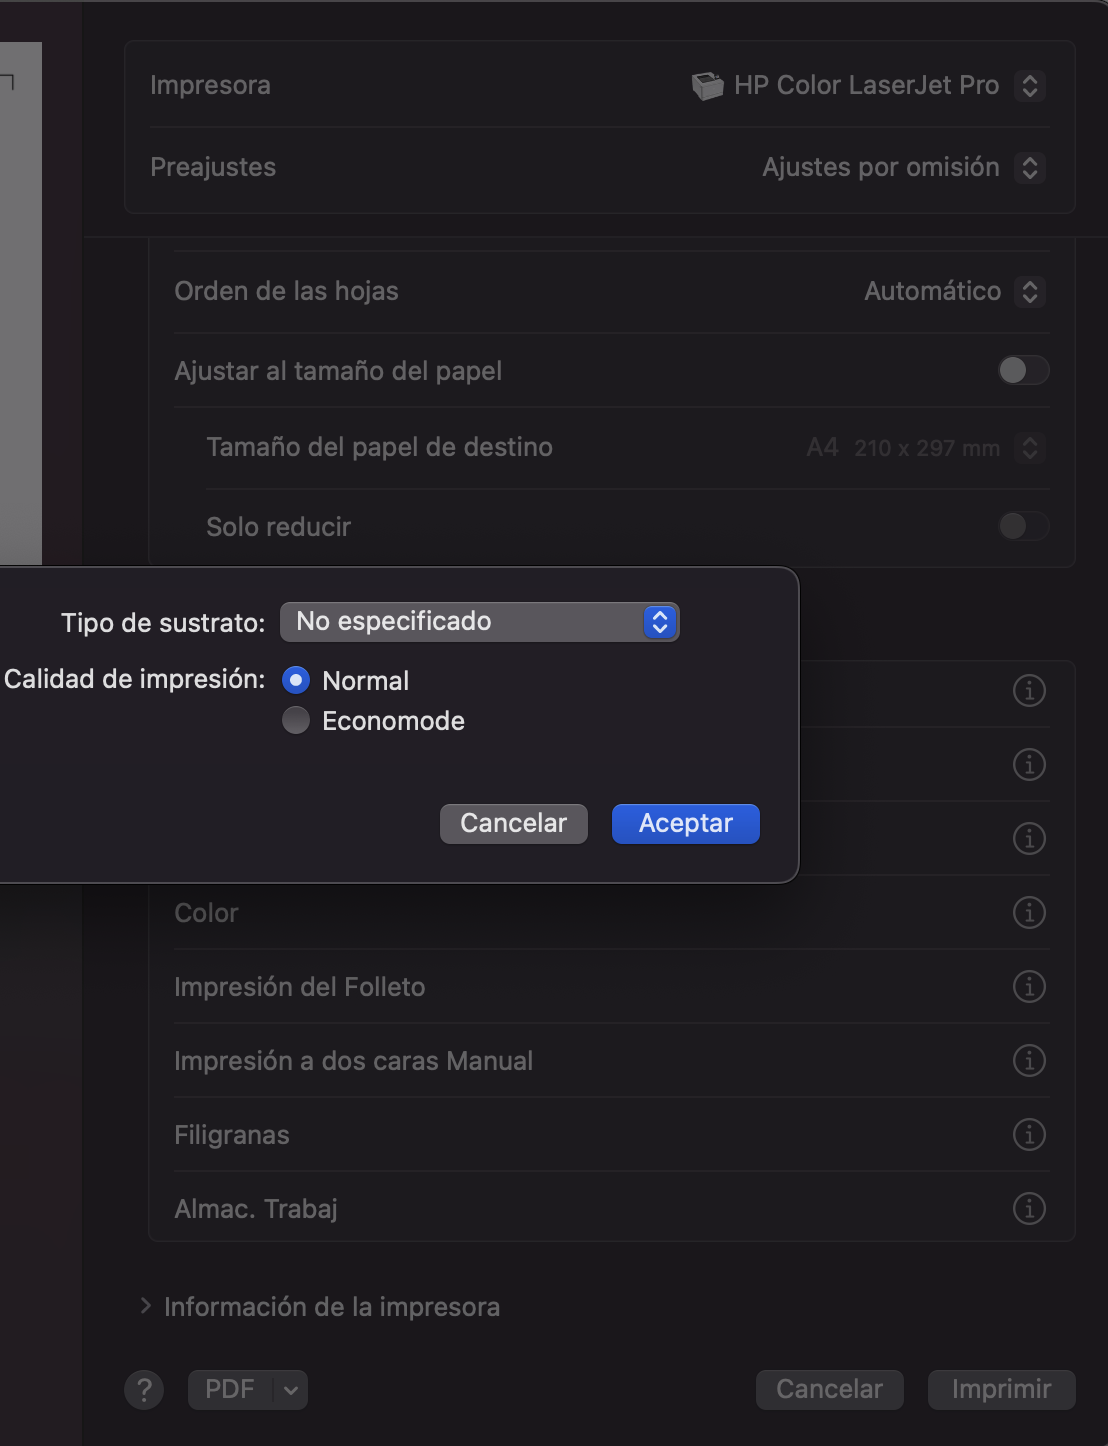Select the Economode radio button
This screenshot has width=1108, height=1446.
point(296,720)
